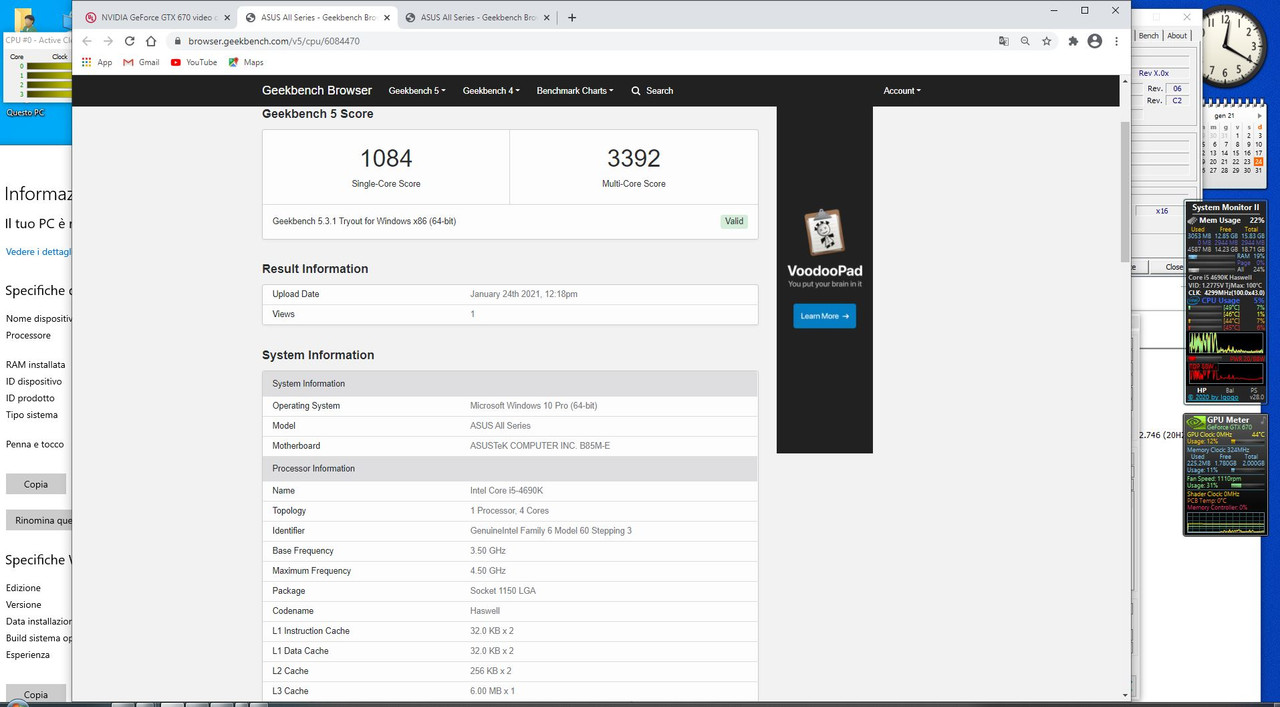
Task: Select the Haswell codename value
Action: click(485, 610)
